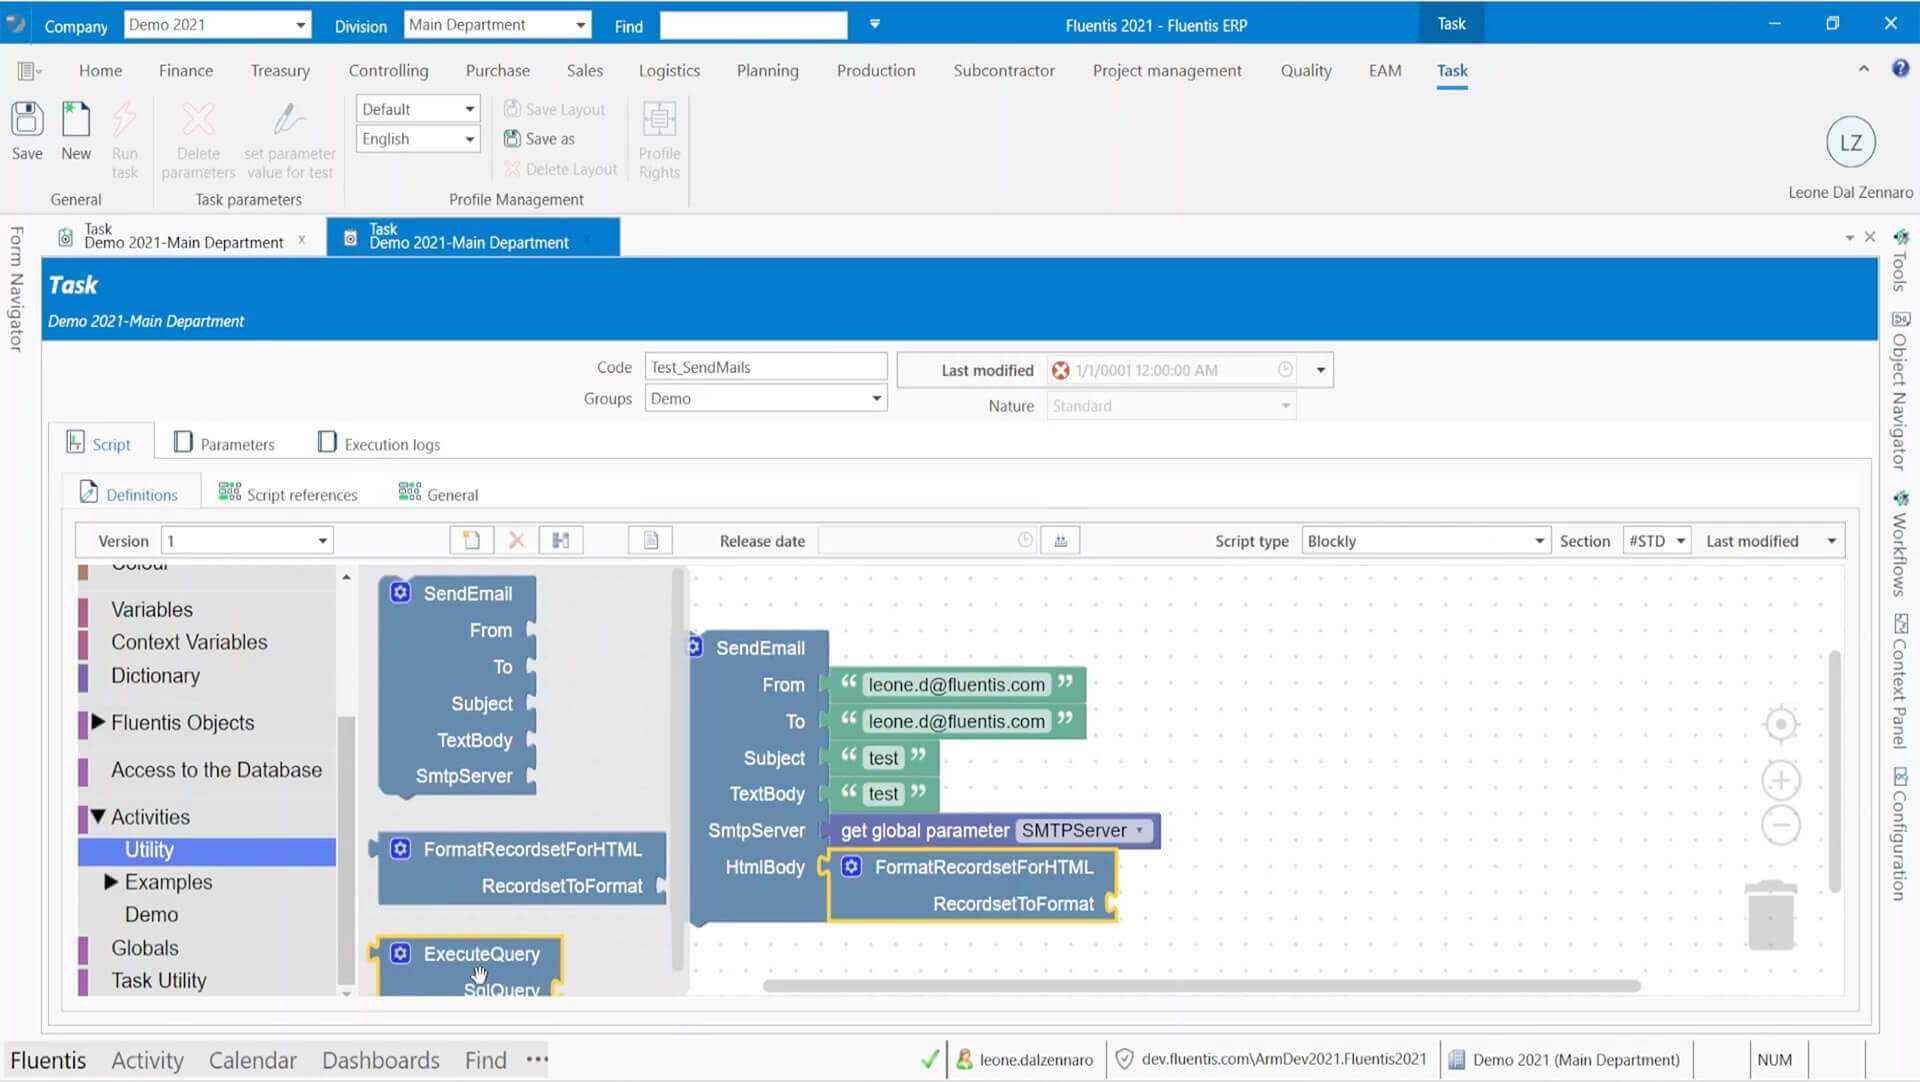
Task: Clear Last modified date with red X
Action: coord(1060,370)
